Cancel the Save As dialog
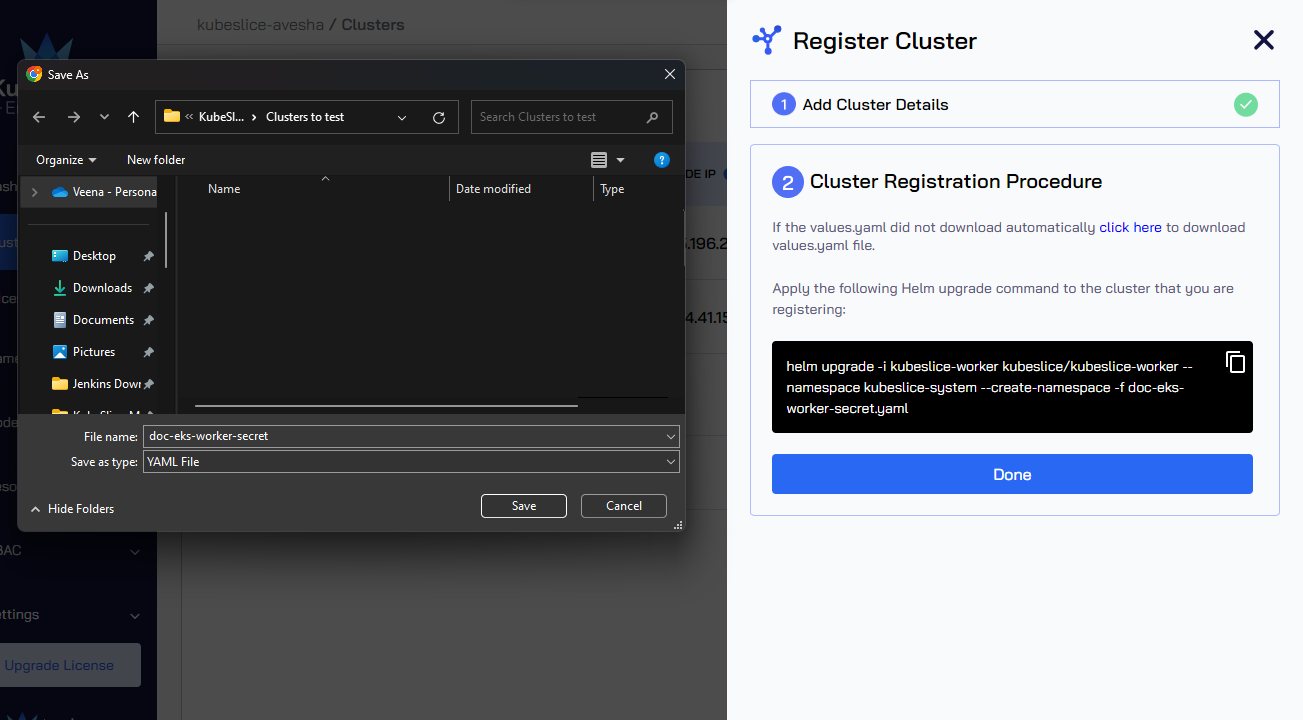 pos(624,506)
